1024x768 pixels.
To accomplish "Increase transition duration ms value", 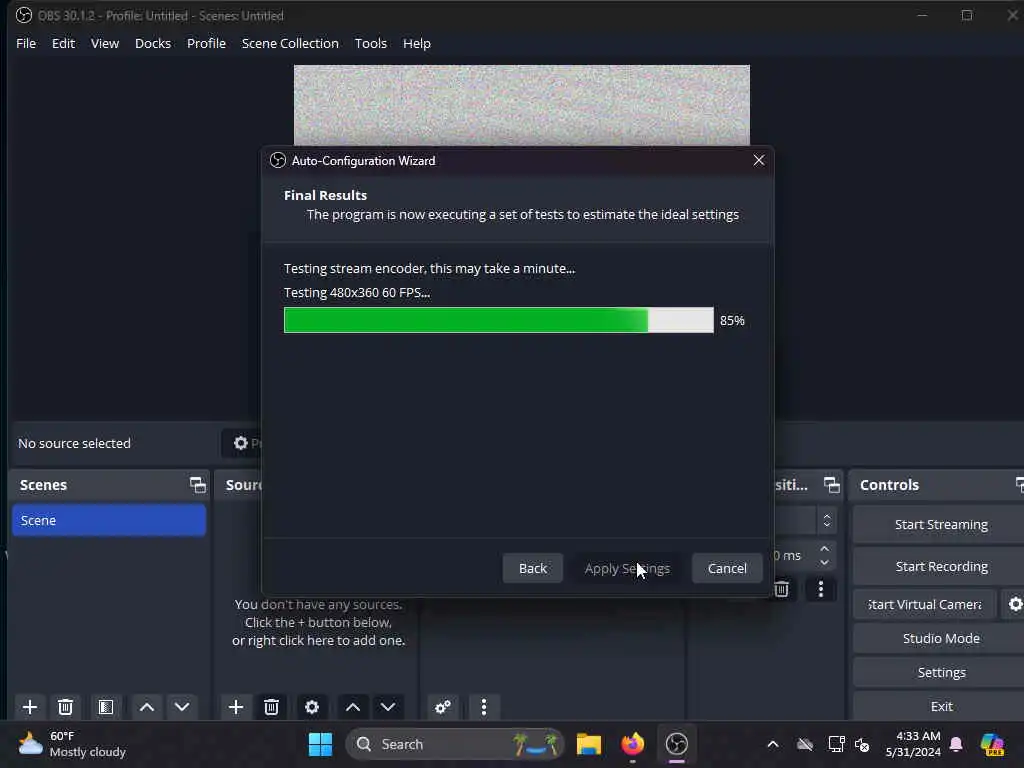I will pyautogui.click(x=824, y=549).
